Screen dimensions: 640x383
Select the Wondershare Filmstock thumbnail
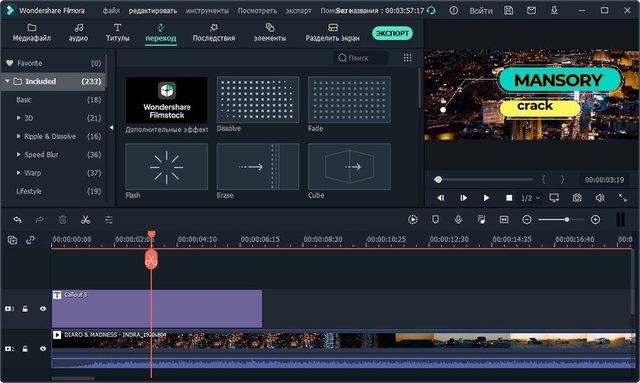(167, 100)
